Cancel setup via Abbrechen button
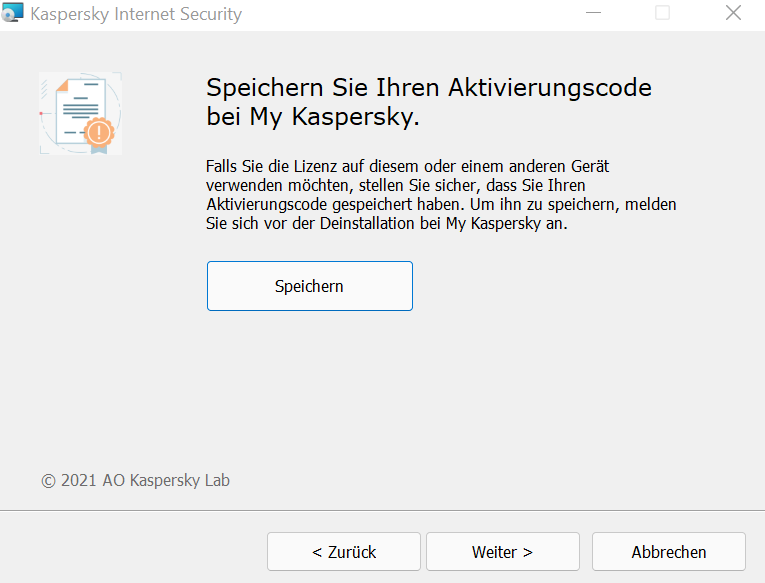The image size is (765, 583). point(668,552)
